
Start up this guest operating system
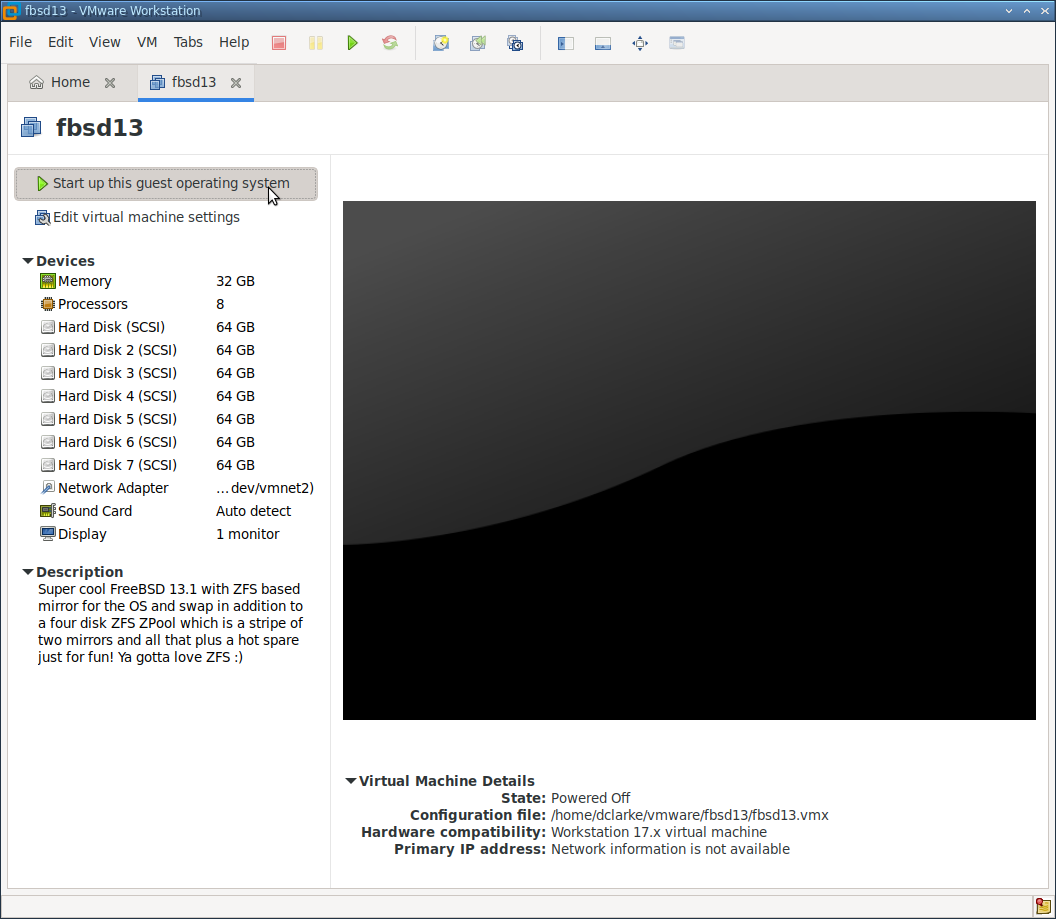point(166,184)
